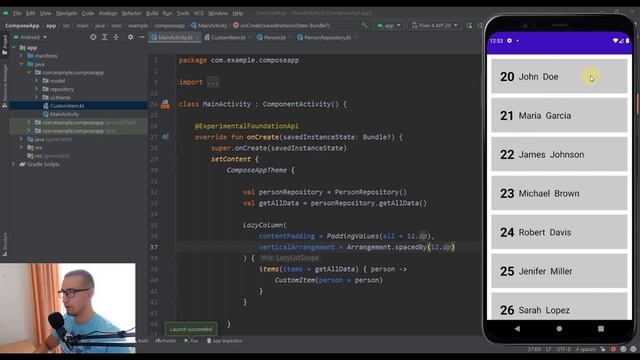Hide the Project panel with minus icon
This screenshot has width=640, height=360.
(142, 37)
